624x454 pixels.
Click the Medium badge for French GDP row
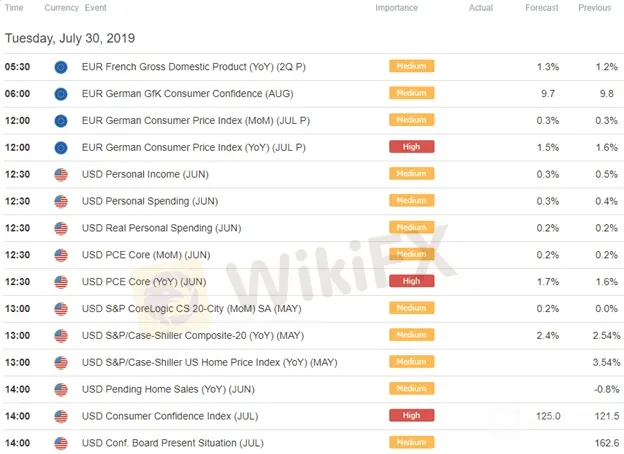coord(411,66)
